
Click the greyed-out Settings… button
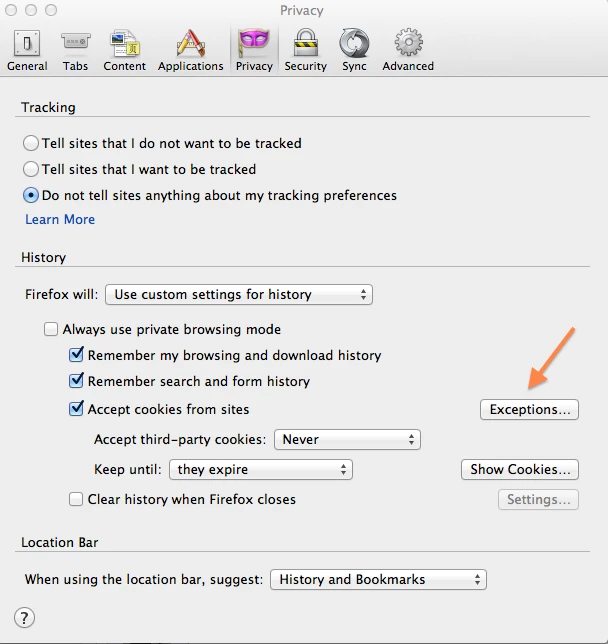pyautogui.click(x=538, y=499)
